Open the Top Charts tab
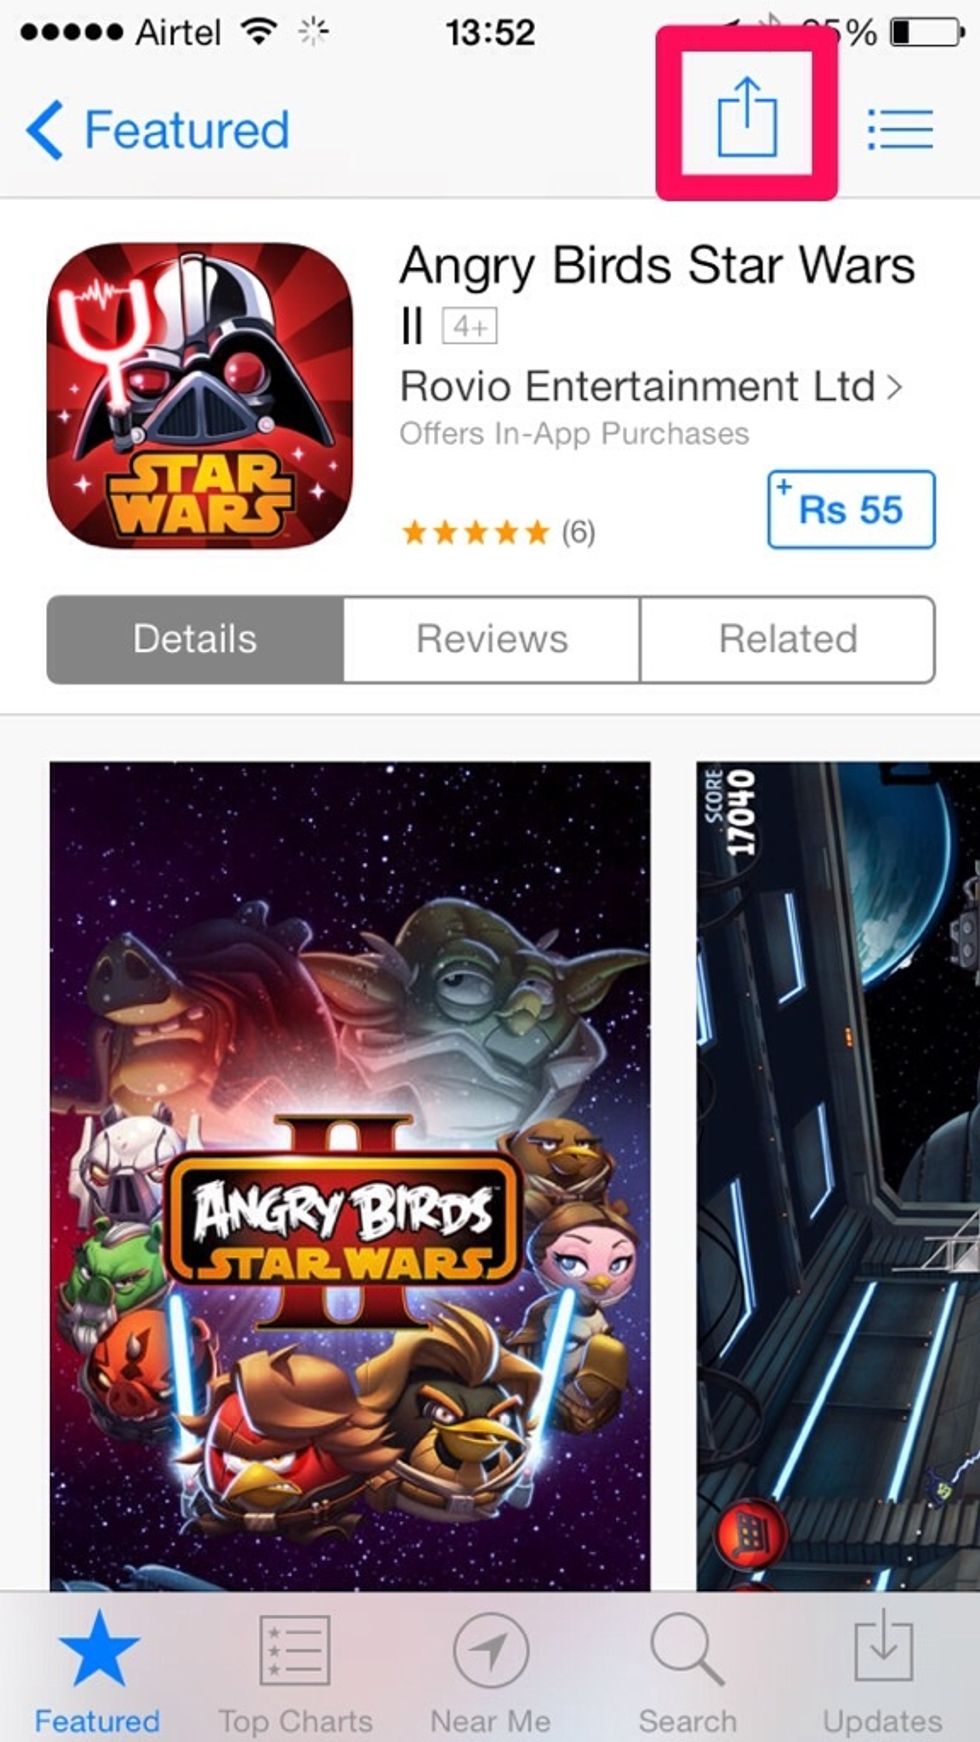The width and height of the screenshot is (980, 1742). tap(295, 1670)
